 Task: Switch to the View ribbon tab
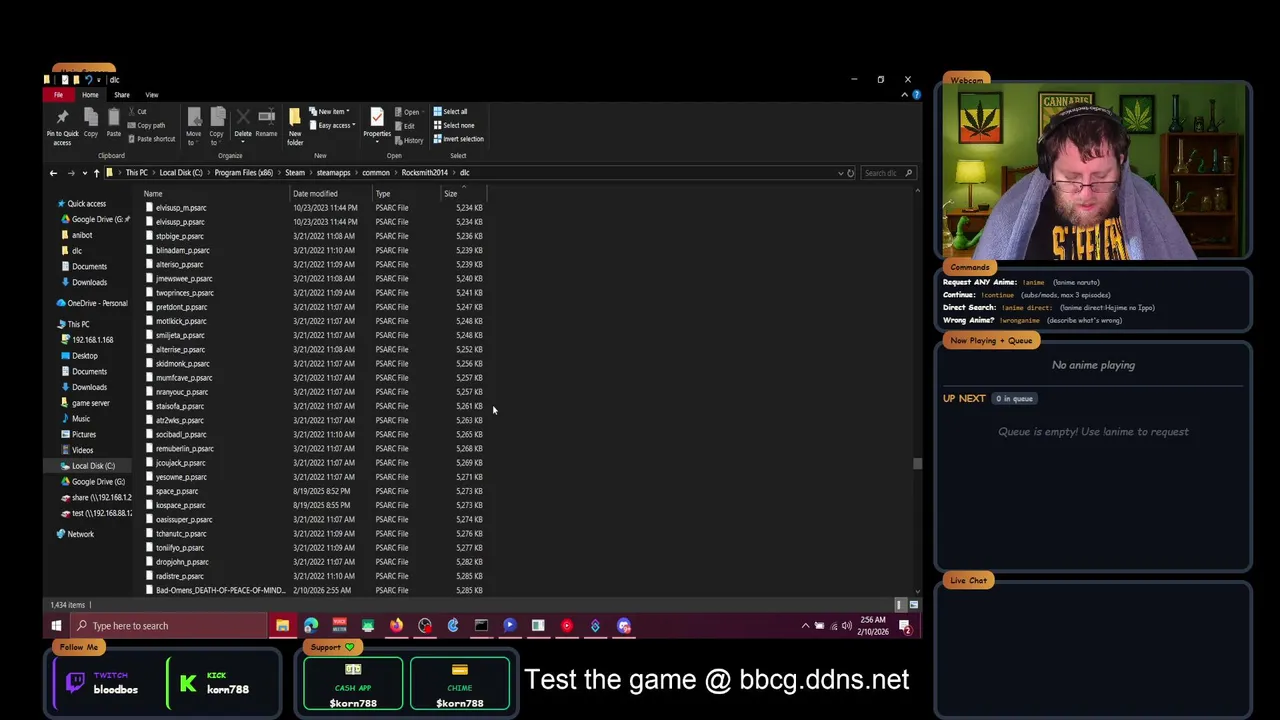(x=151, y=95)
